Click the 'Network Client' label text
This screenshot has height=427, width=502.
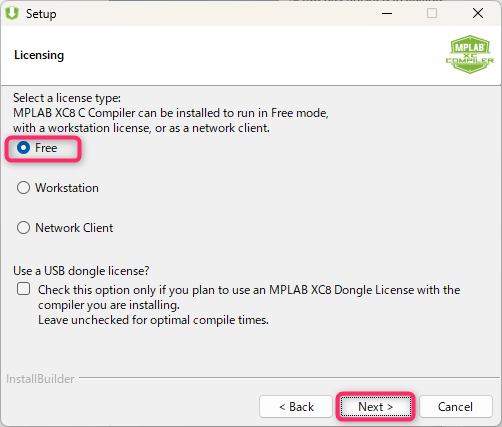point(74,228)
